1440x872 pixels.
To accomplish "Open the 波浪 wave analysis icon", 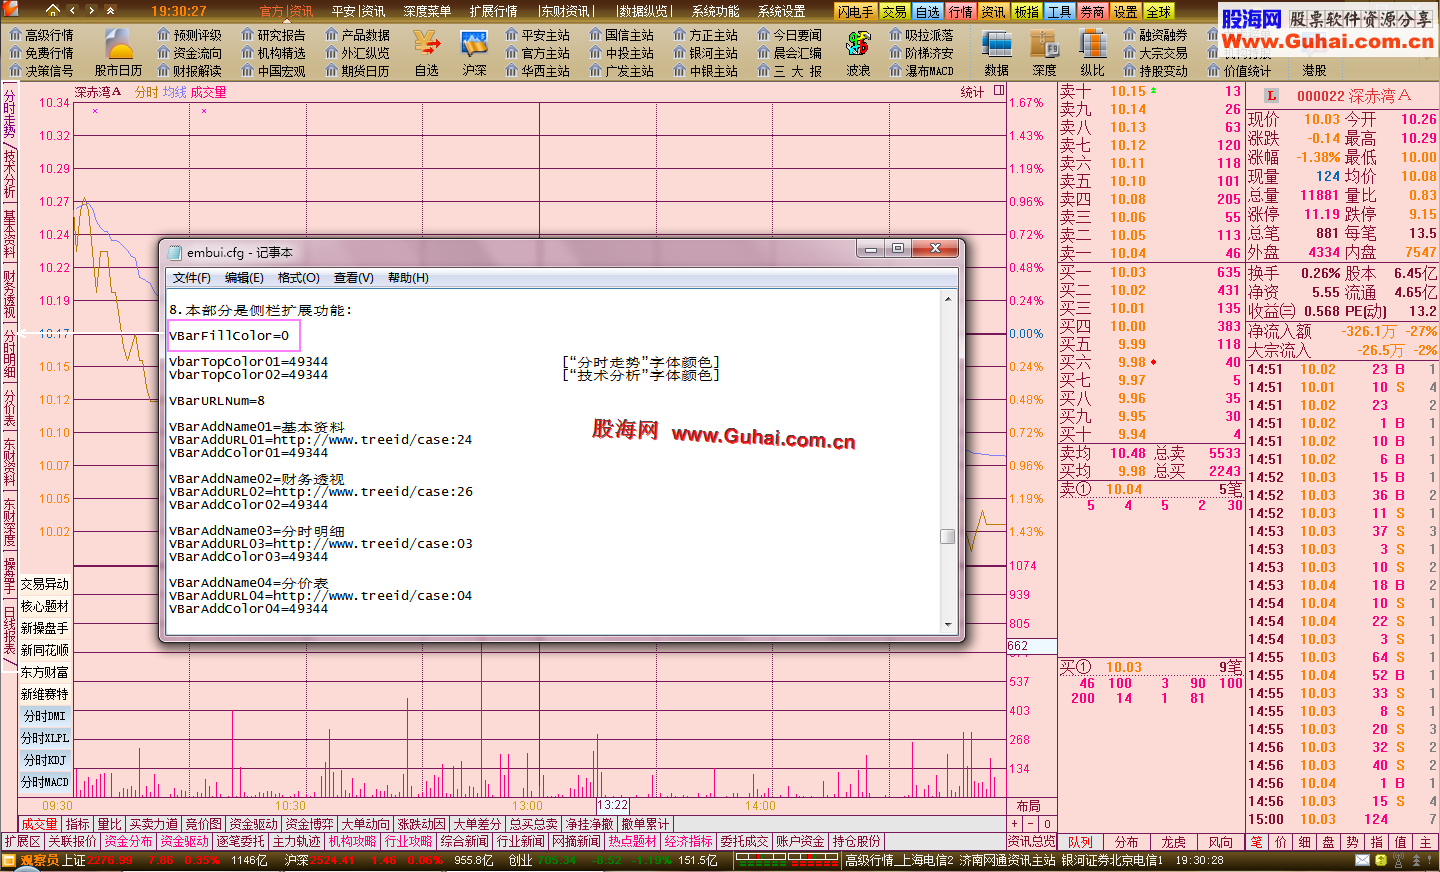I will (858, 52).
